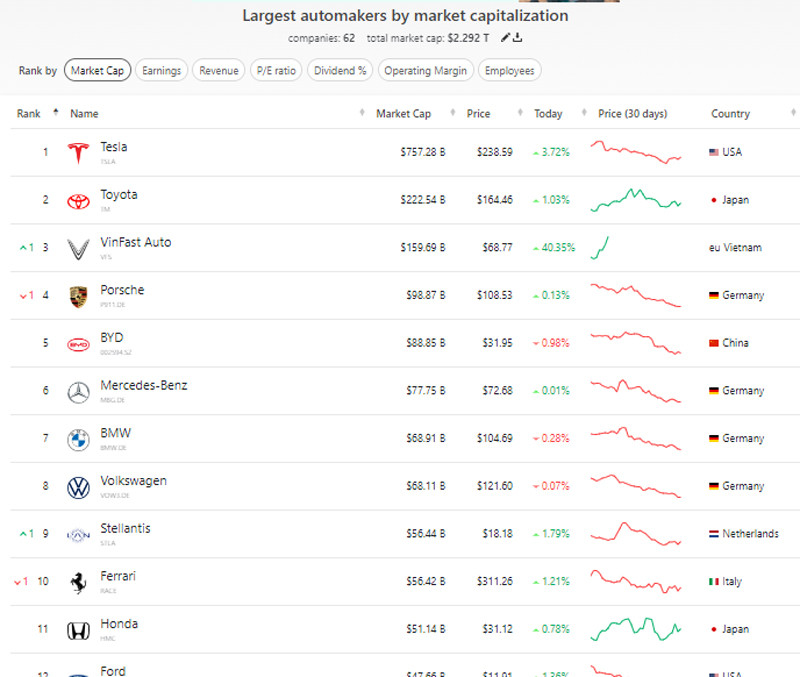Click the BYD logo icon
This screenshot has height=677, width=800.
pyautogui.click(x=78, y=344)
